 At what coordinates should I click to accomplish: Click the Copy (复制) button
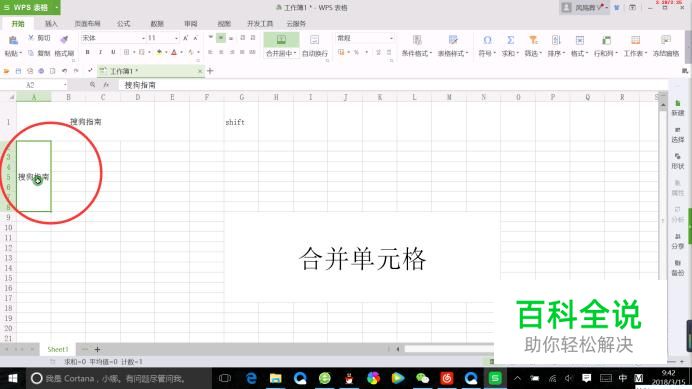pos(38,53)
